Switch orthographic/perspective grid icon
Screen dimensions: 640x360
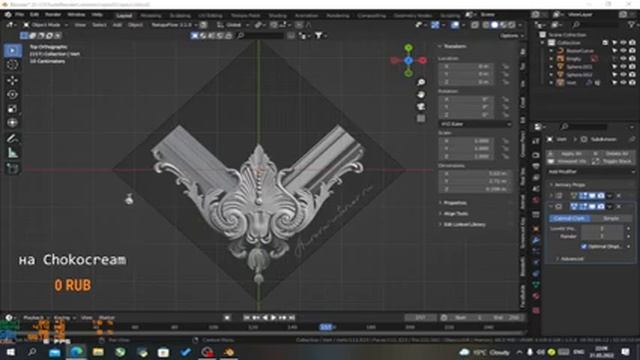click(421, 119)
